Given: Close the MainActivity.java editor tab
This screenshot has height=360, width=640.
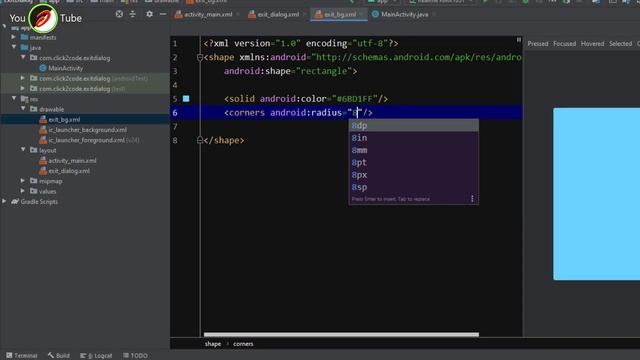Looking at the screenshot, I should tap(434, 15).
